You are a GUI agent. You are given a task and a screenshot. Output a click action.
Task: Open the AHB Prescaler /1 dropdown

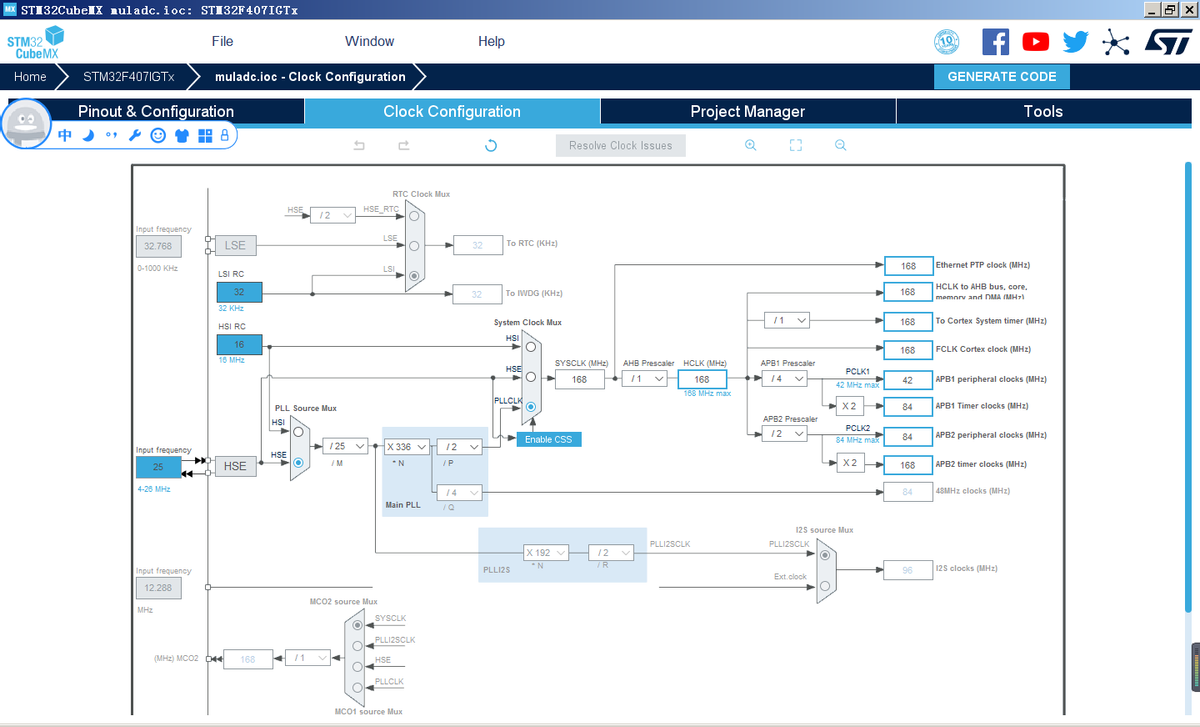coord(644,379)
